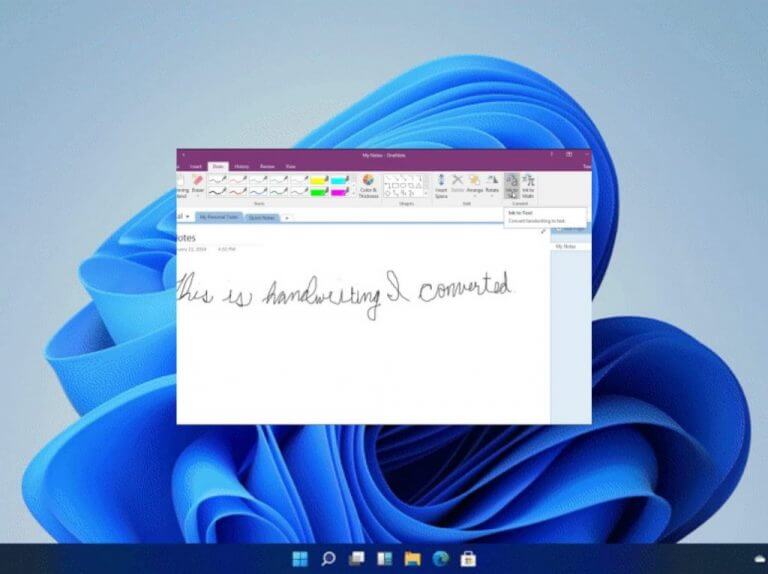
Task: Click Add Page in the page list
Action: point(571,229)
